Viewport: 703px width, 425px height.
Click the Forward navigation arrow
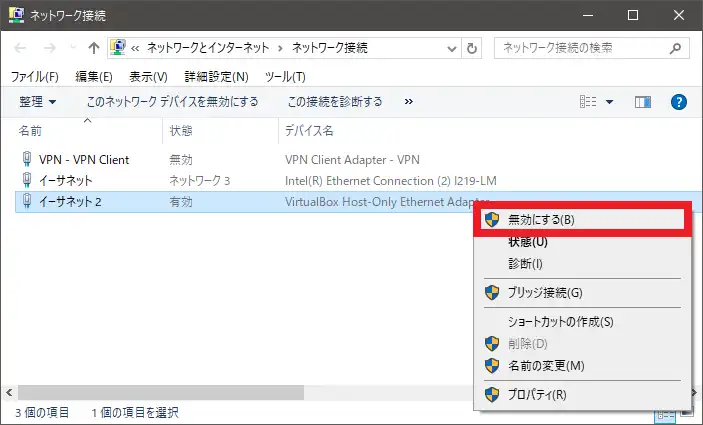(50, 48)
